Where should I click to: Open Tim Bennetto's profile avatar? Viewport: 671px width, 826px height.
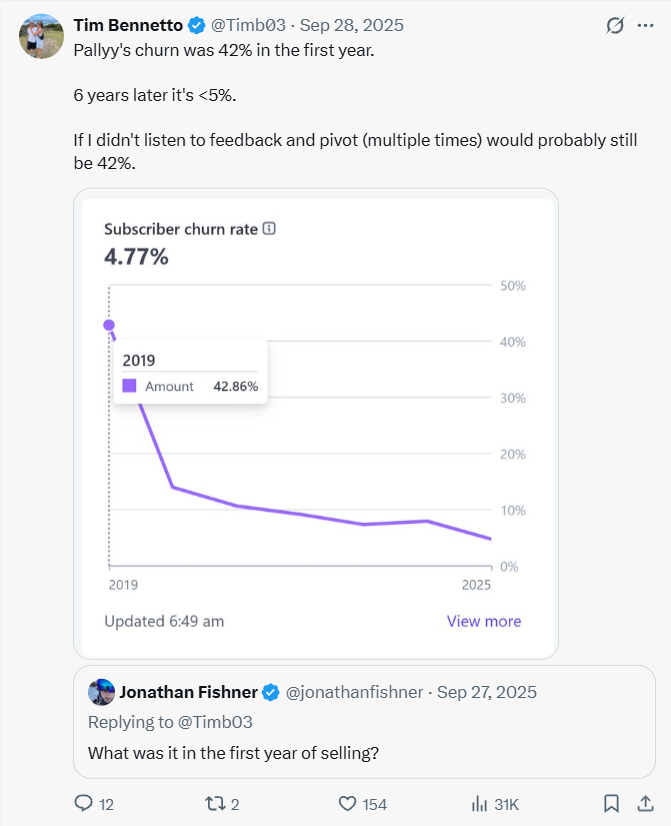tap(41, 36)
